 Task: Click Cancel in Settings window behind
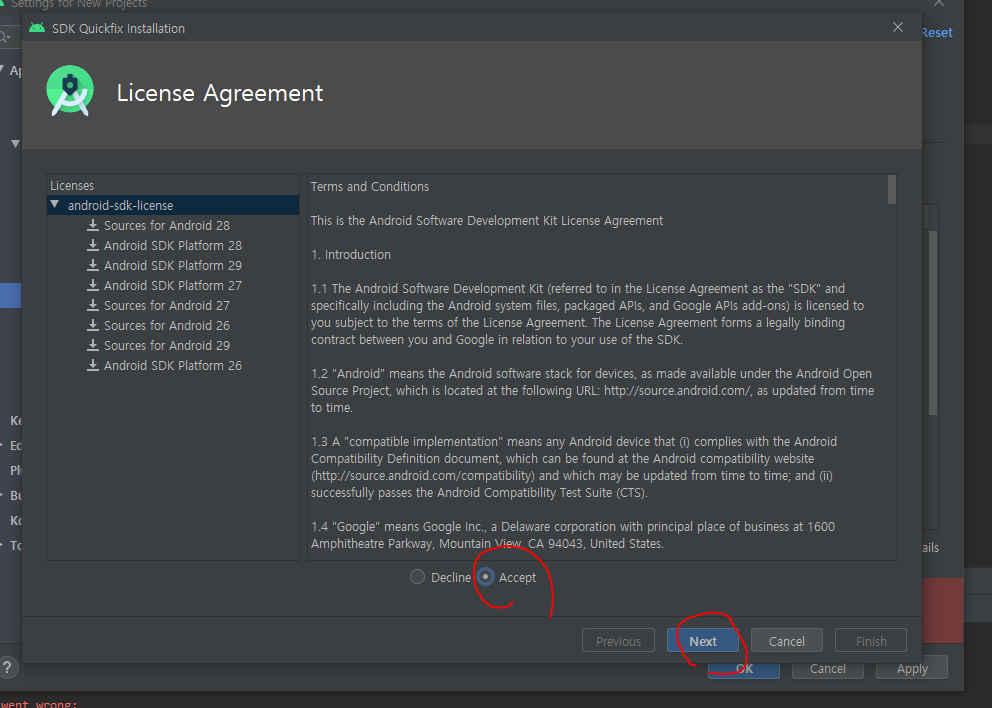click(x=828, y=669)
